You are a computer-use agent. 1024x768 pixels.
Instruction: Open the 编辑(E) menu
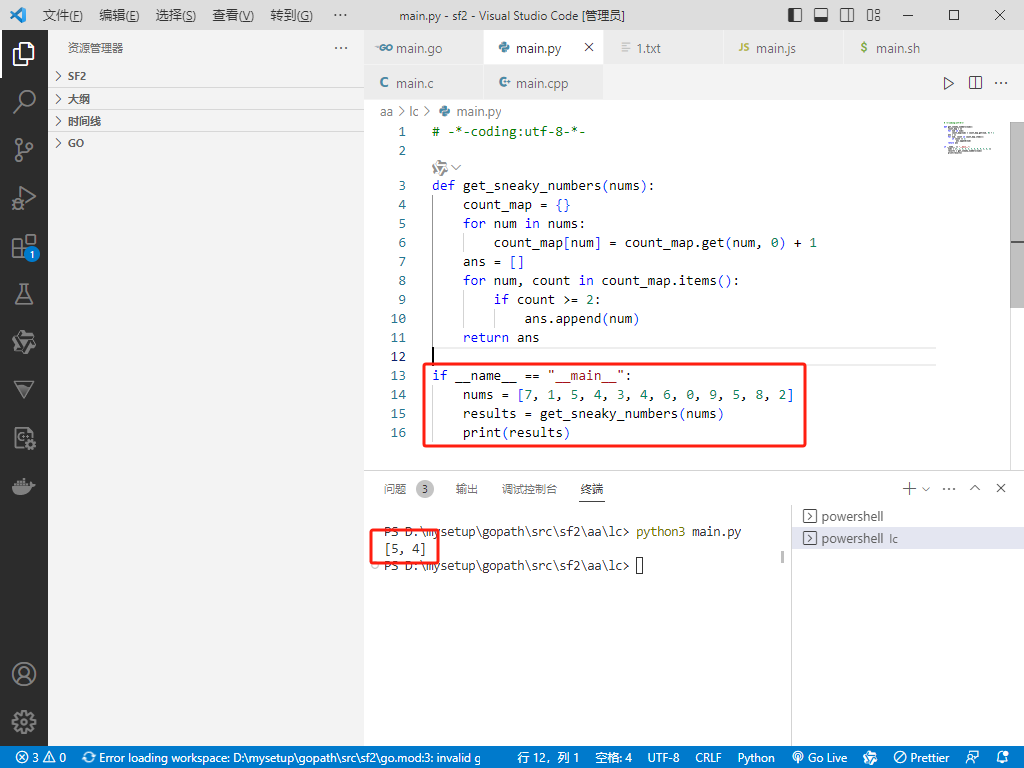[x=120, y=15]
